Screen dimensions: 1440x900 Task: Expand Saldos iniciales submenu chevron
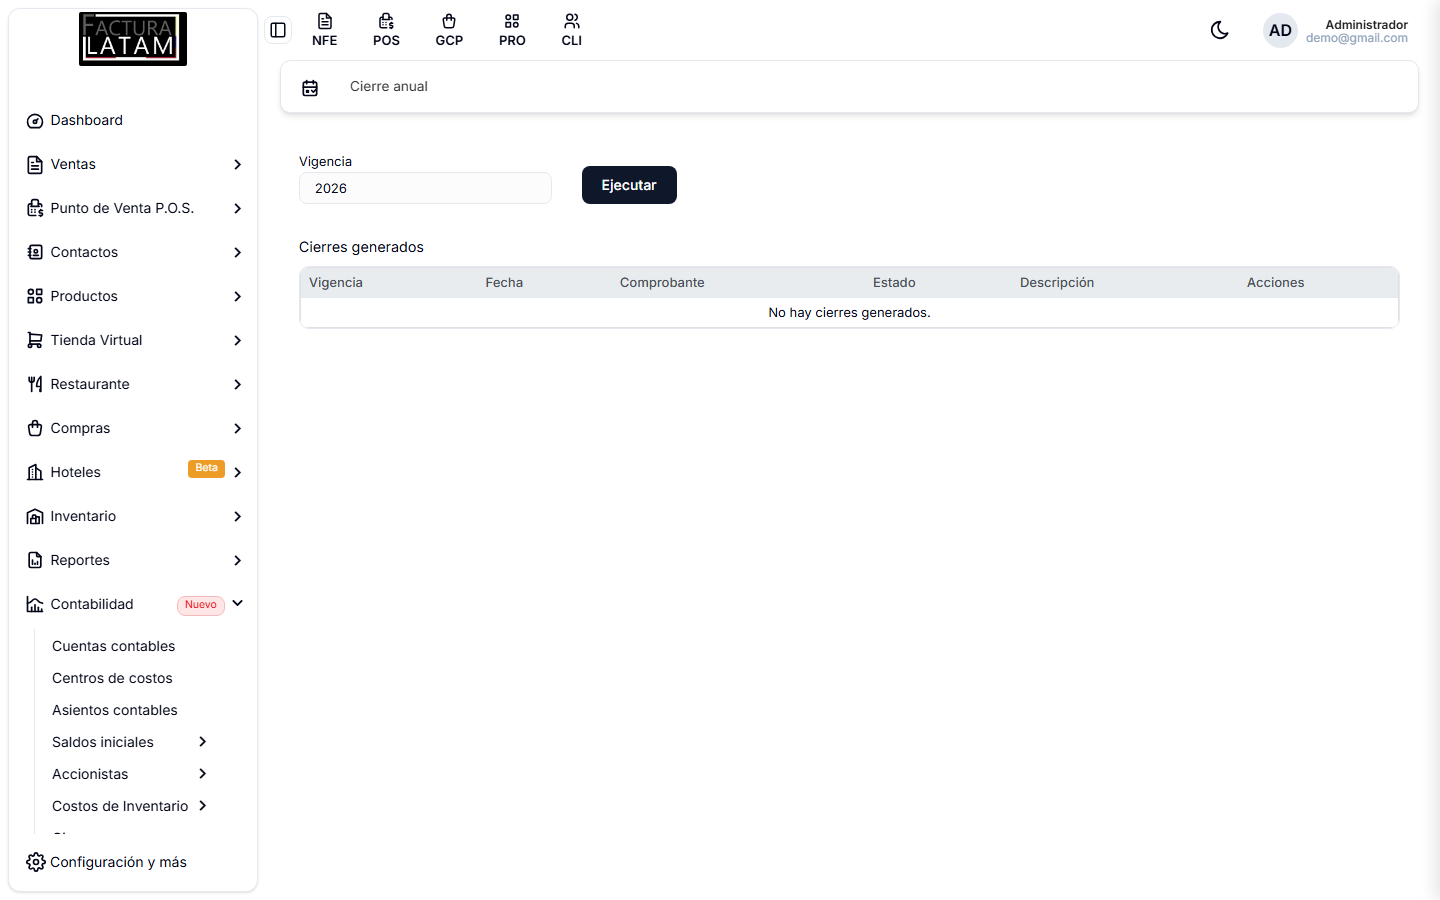[202, 742]
